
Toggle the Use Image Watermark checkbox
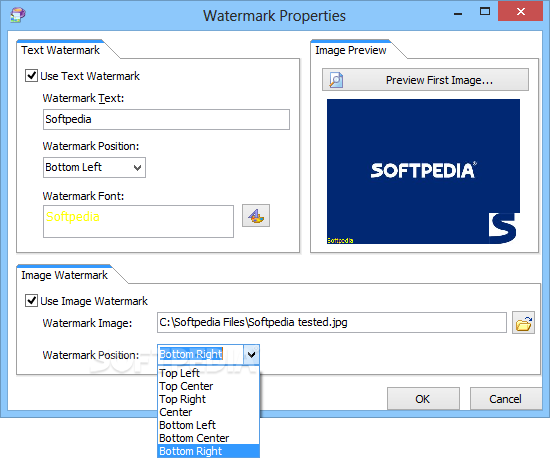[31, 301]
